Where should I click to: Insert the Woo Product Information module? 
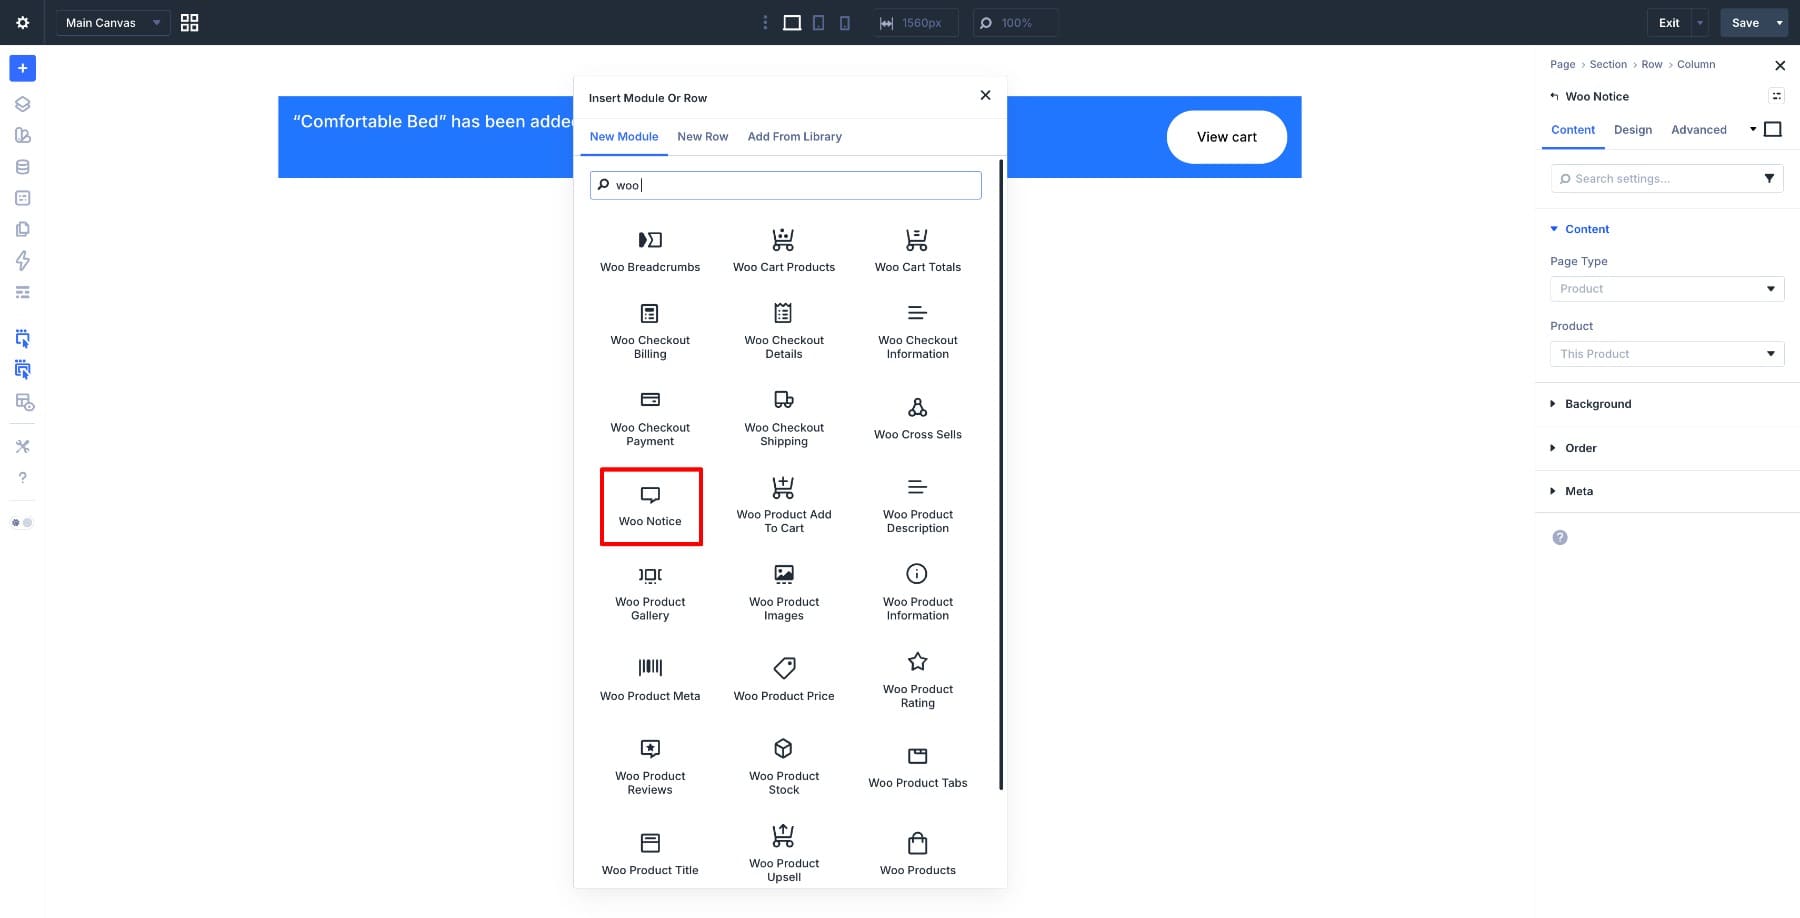click(x=918, y=593)
